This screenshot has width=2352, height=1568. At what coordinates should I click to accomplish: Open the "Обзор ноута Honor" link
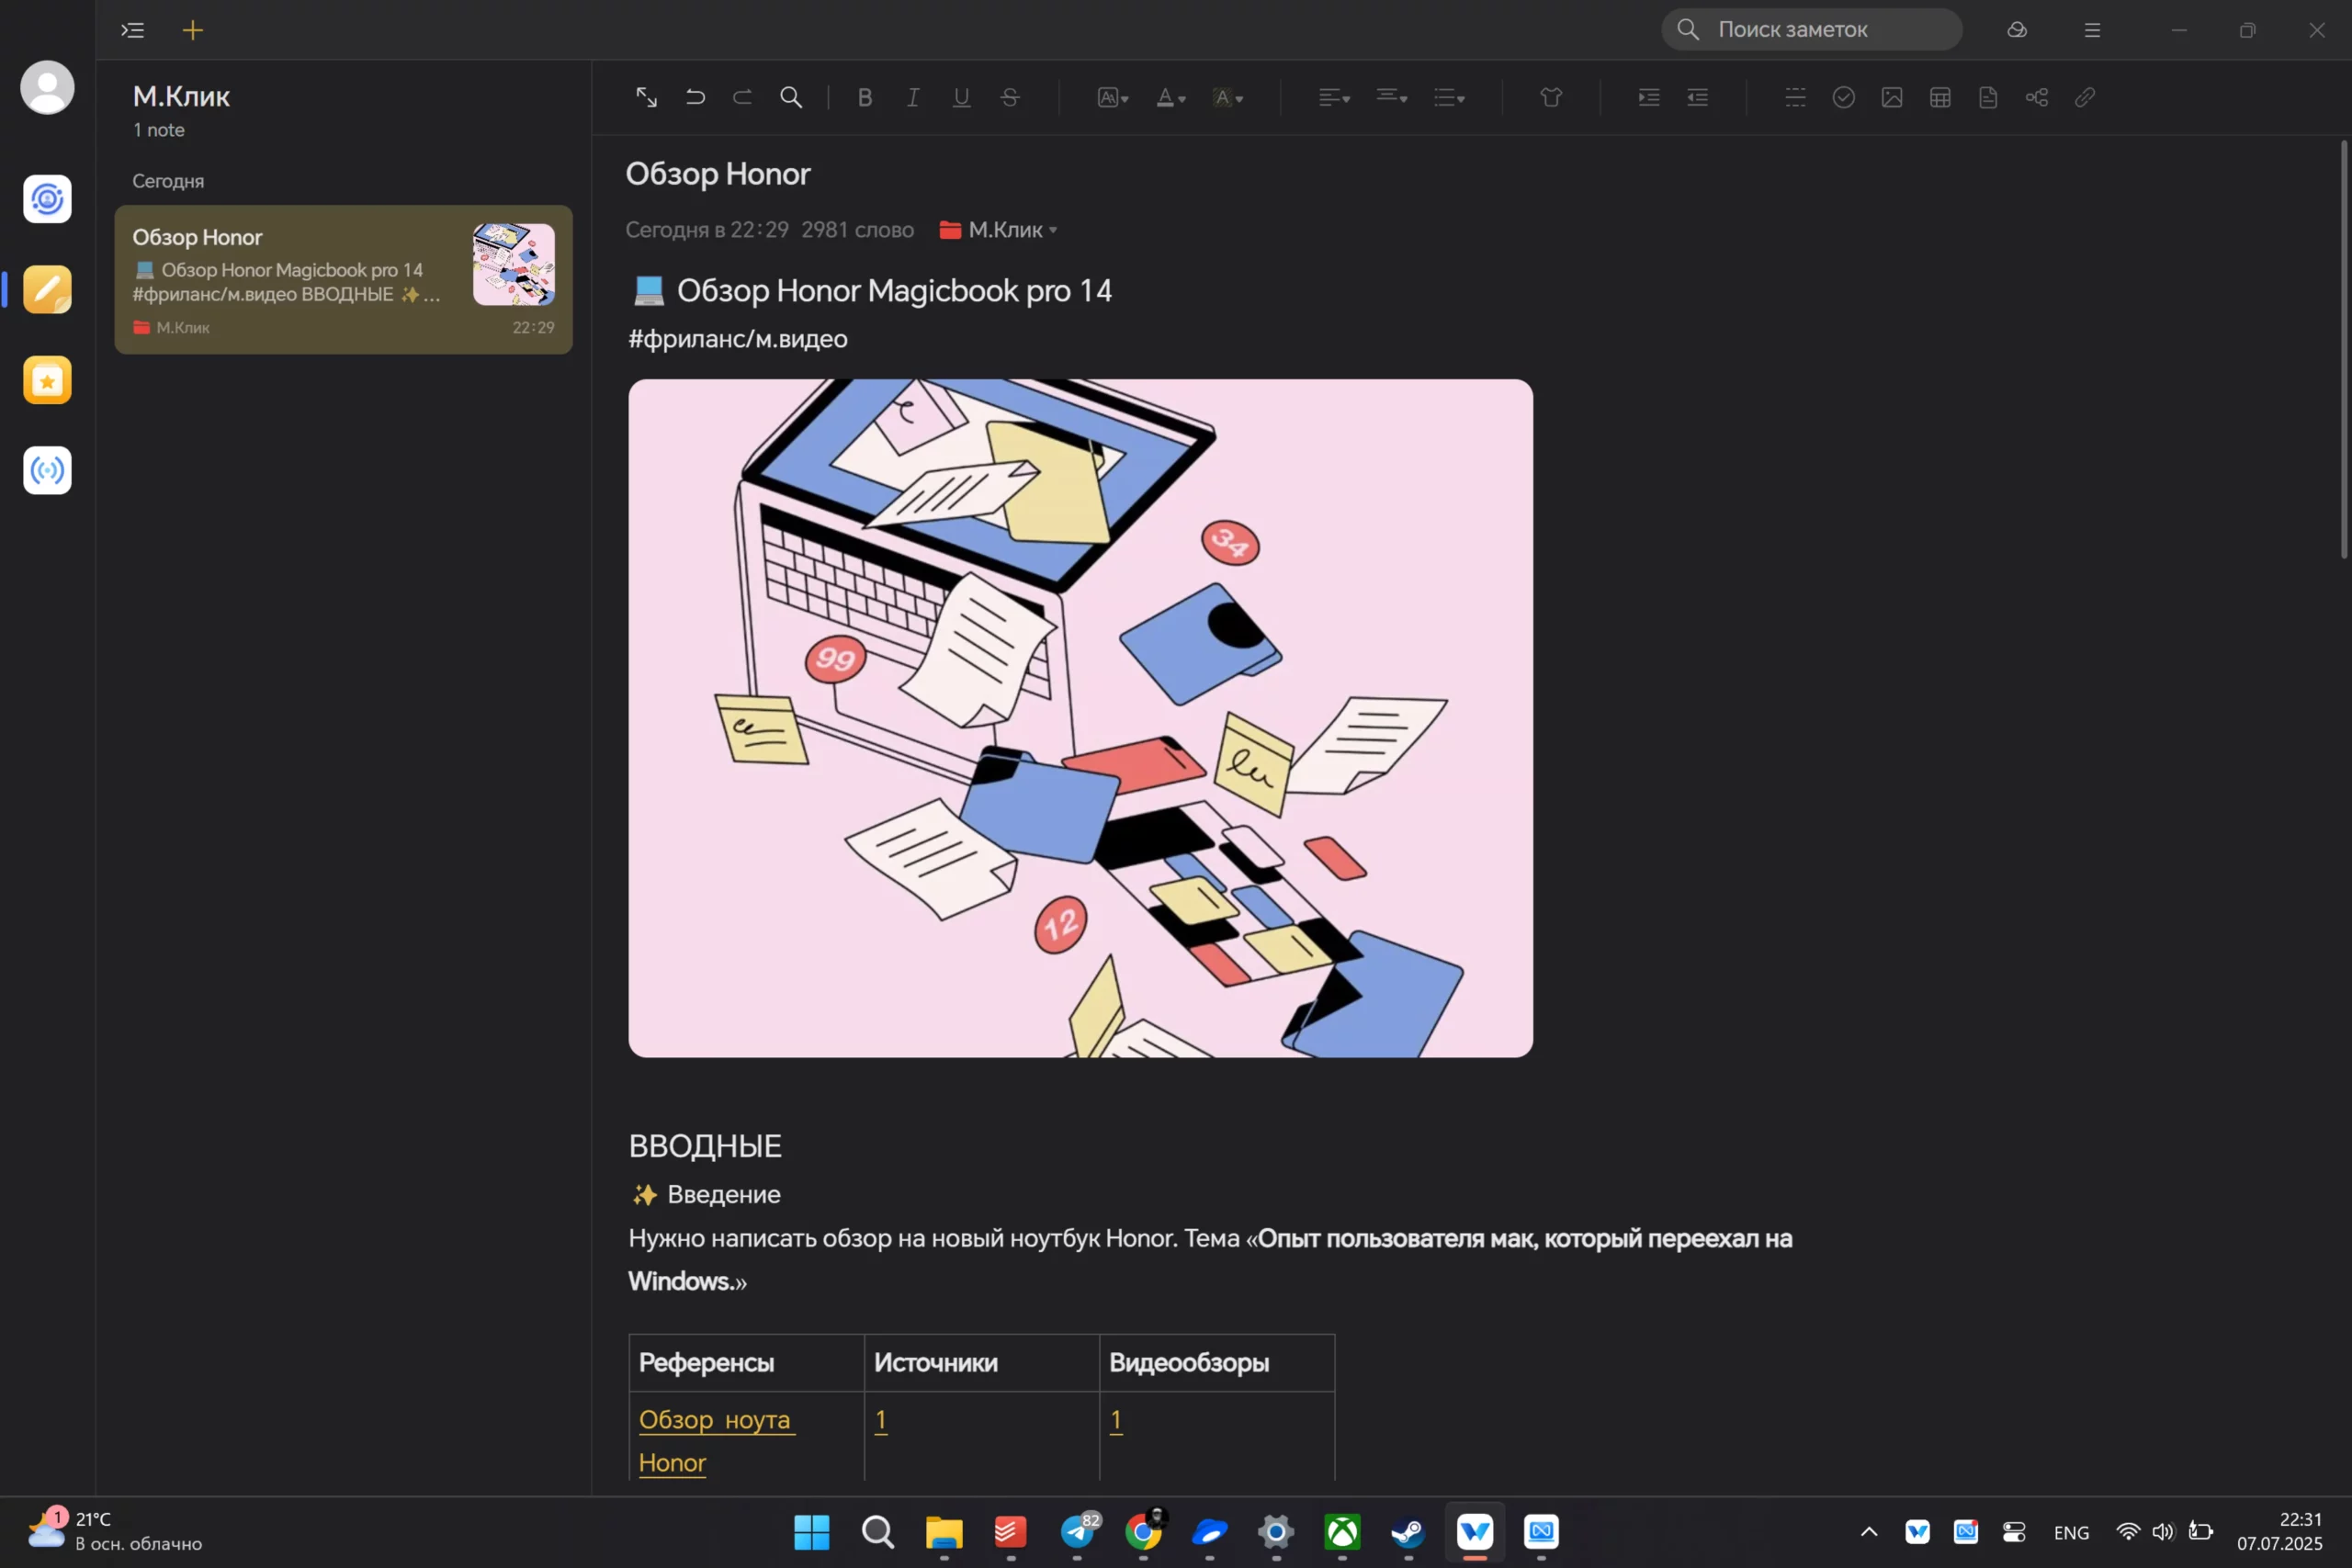pos(714,1420)
